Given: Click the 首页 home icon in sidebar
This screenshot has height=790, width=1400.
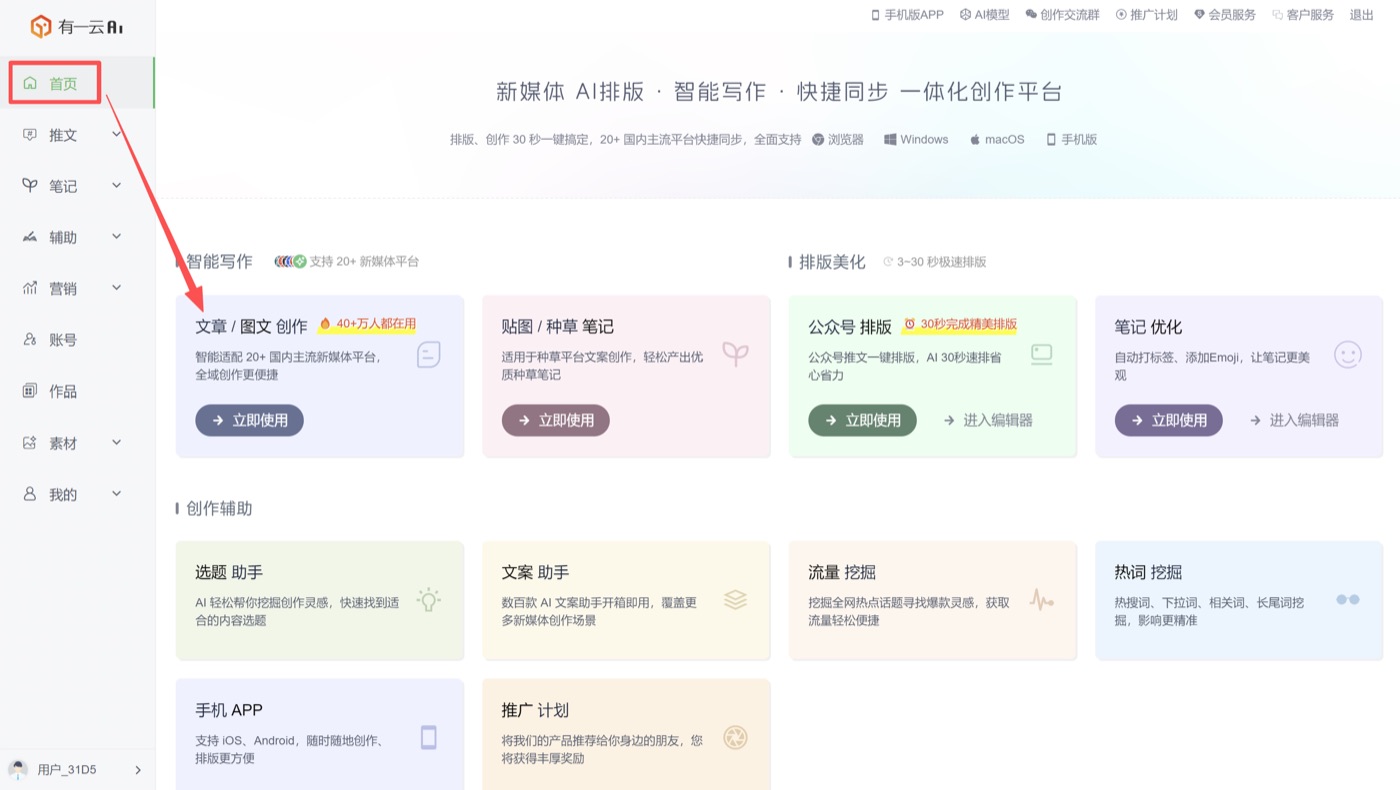Looking at the screenshot, I should (30, 83).
